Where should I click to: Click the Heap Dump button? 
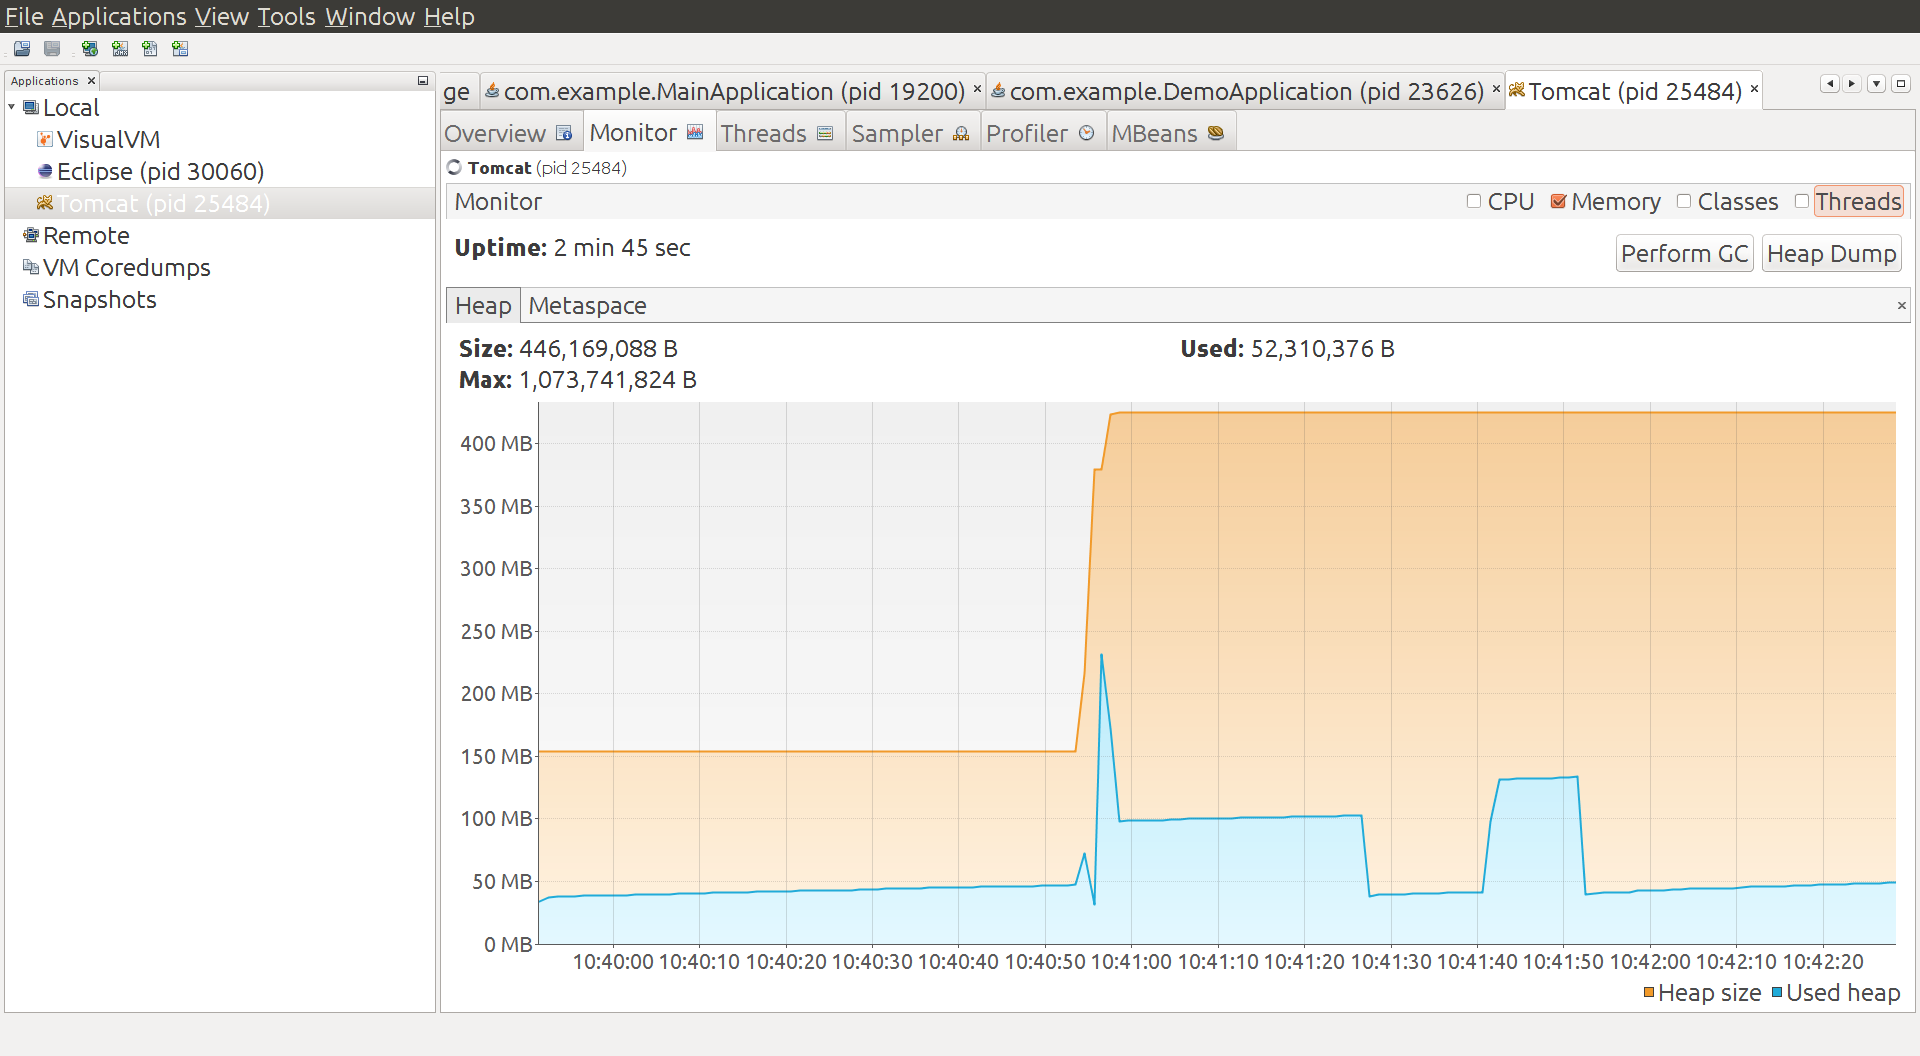tap(1830, 254)
